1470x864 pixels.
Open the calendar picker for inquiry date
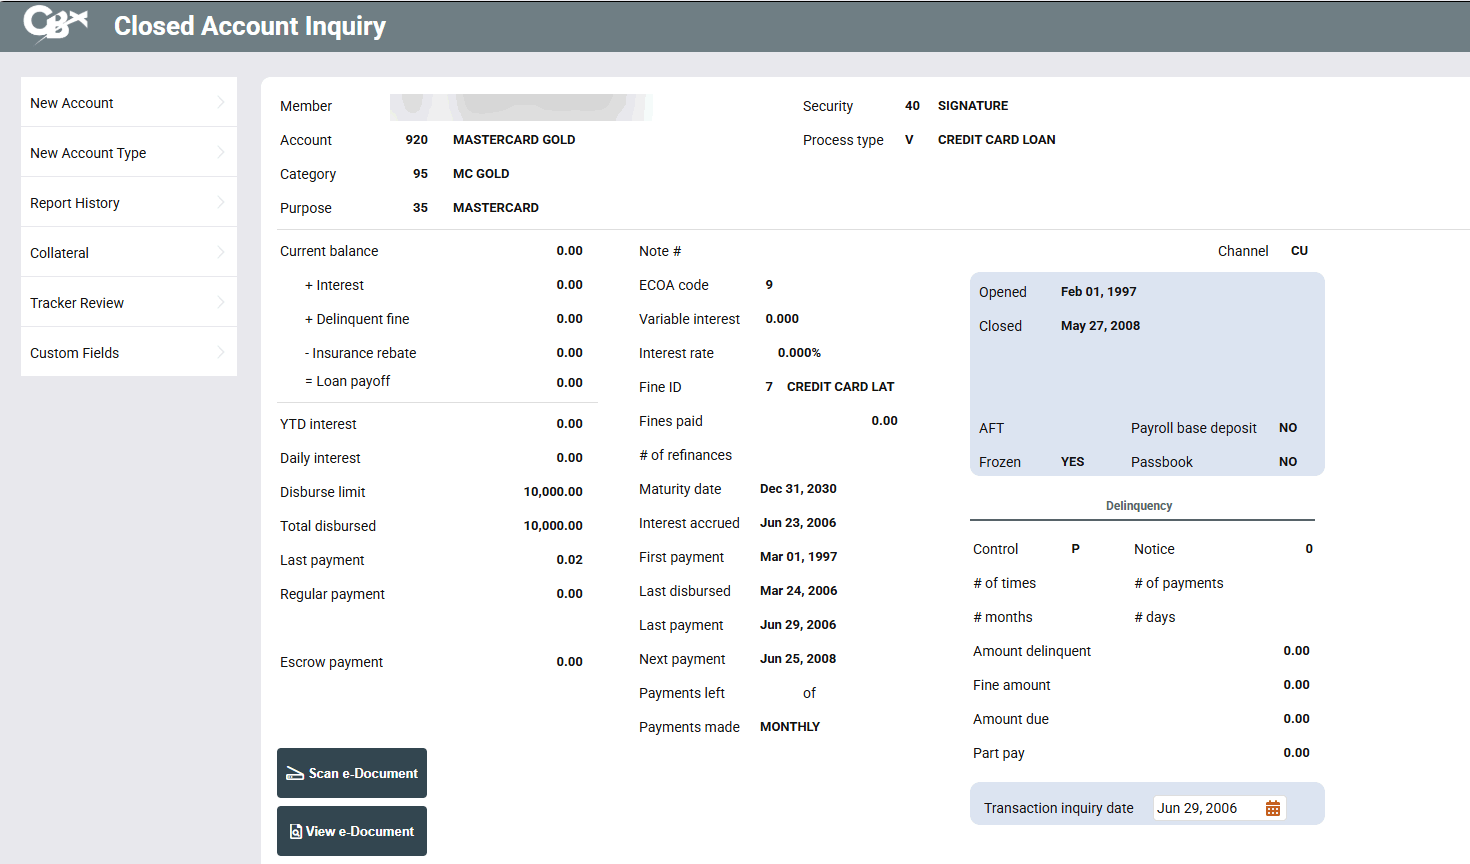click(1272, 808)
